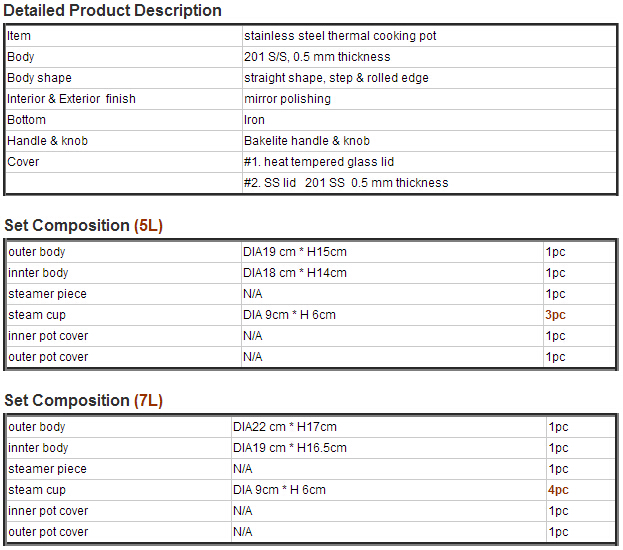The image size is (623, 550).
Task: Select the DIA22 cm * H17cm cell
Action: [x=388, y=427]
